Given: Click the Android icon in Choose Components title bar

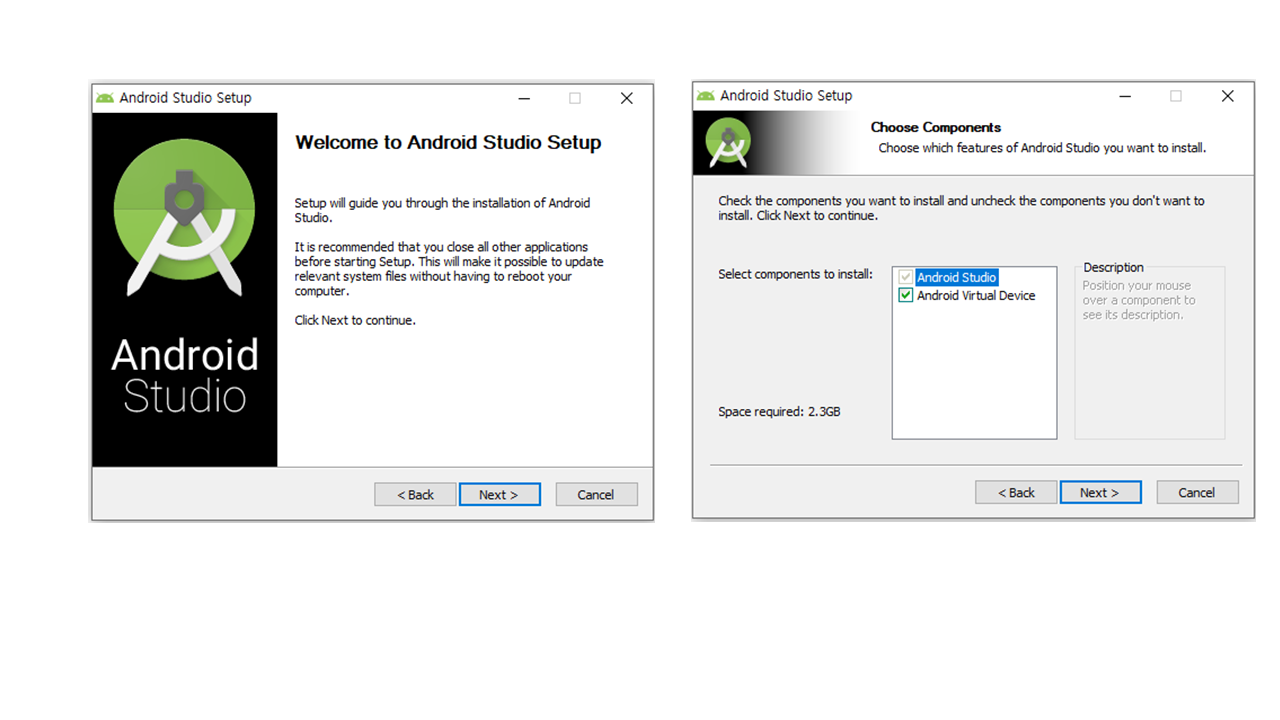Looking at the screenshot, I should pyautogui.click(x=706, y=96).
